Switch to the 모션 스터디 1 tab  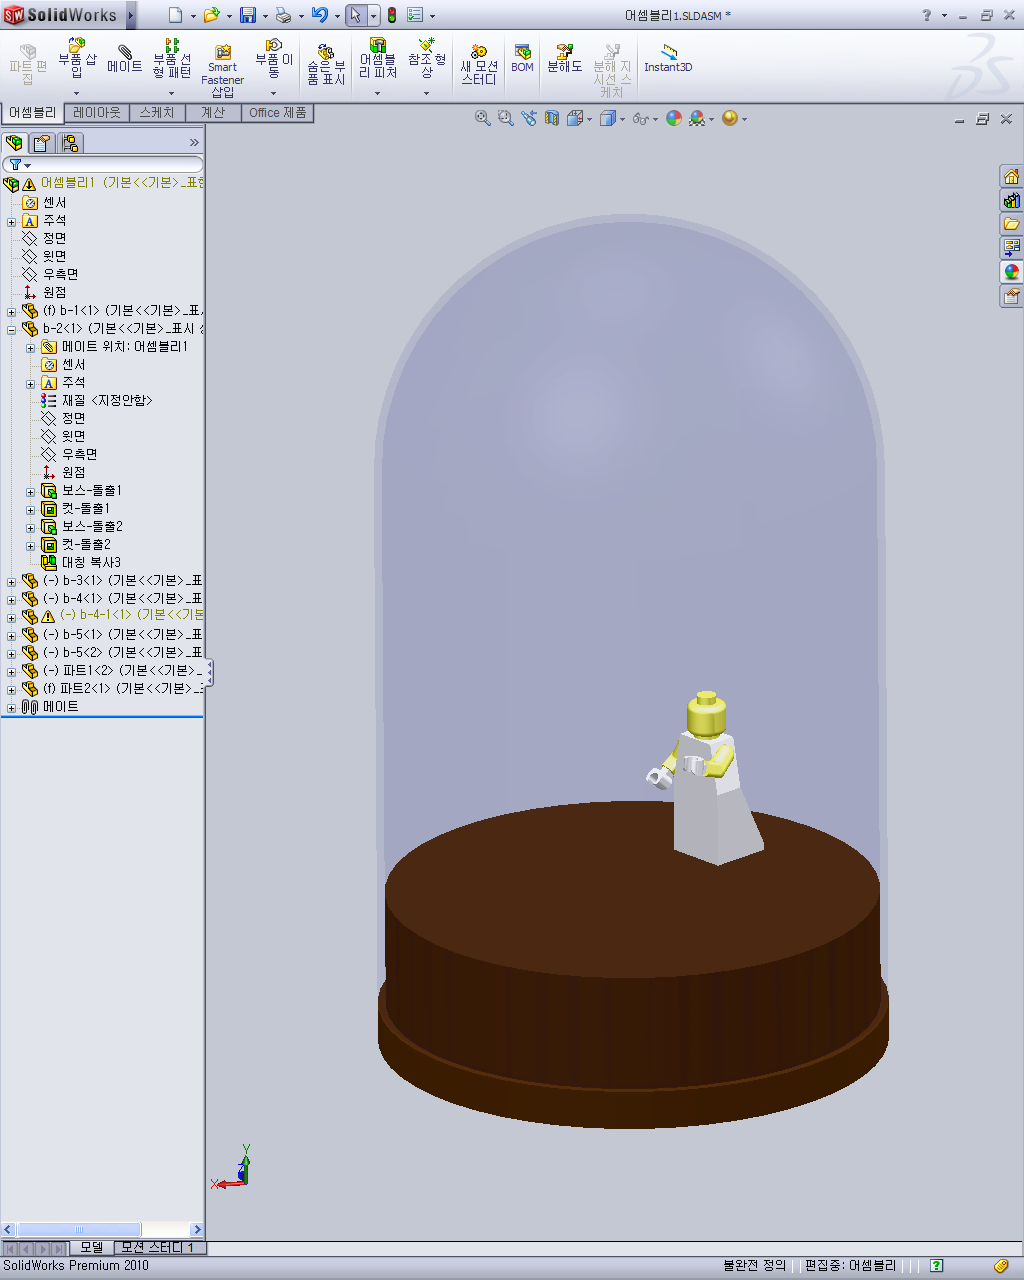pos(160,1248)
